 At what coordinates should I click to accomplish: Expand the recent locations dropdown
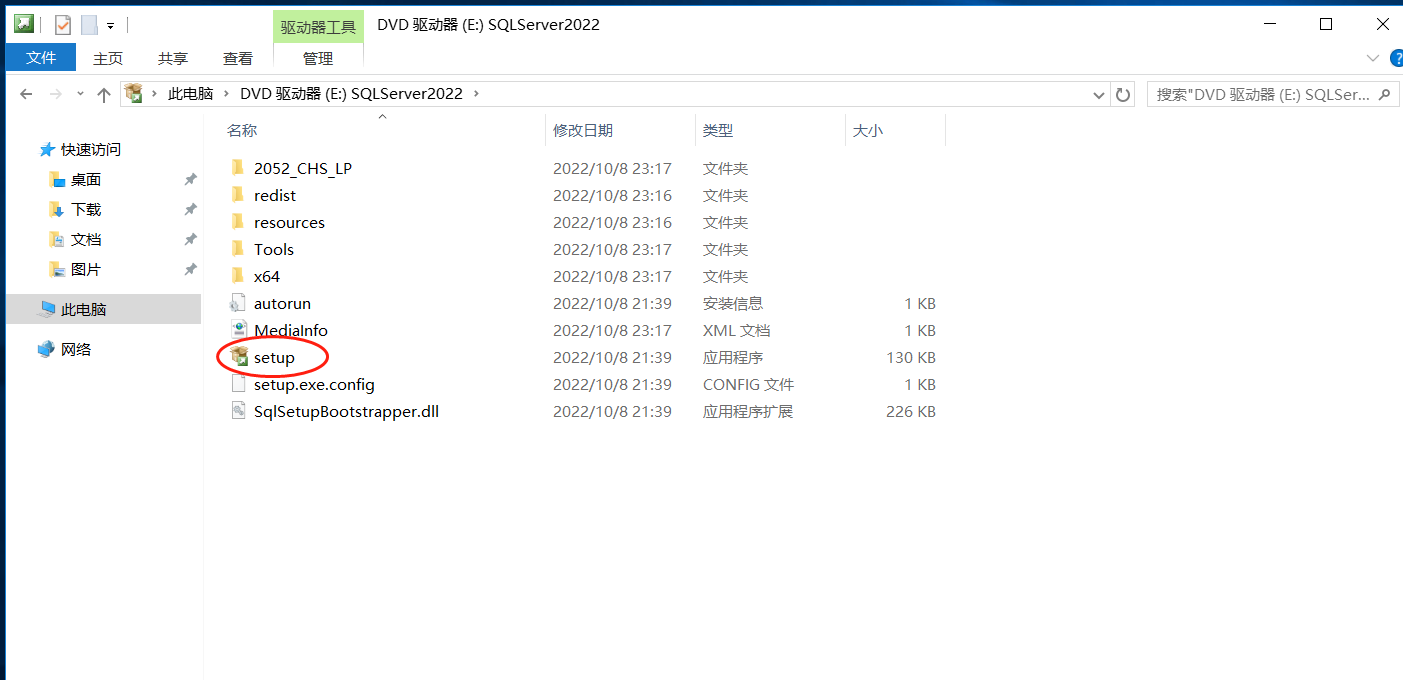tap(79, 94)
